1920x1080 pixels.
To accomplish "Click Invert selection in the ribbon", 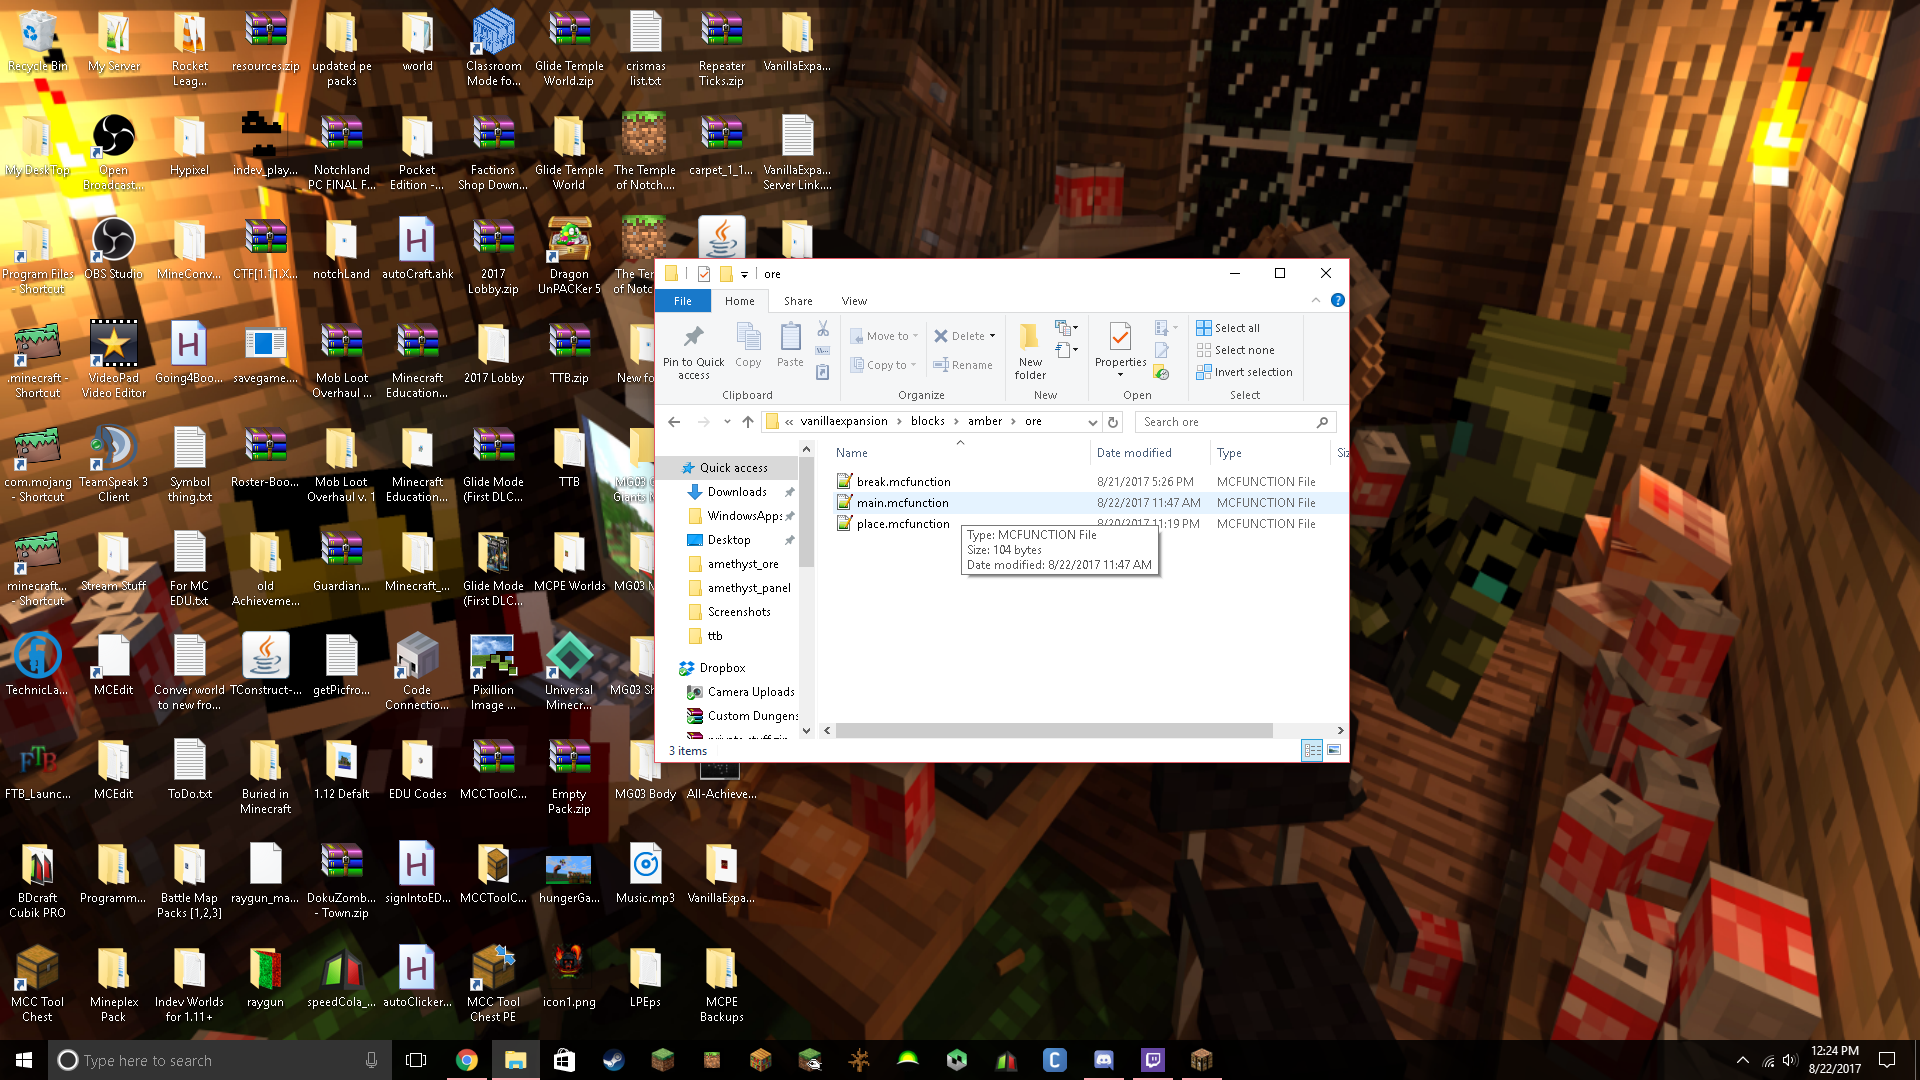I will (1252, 372).
